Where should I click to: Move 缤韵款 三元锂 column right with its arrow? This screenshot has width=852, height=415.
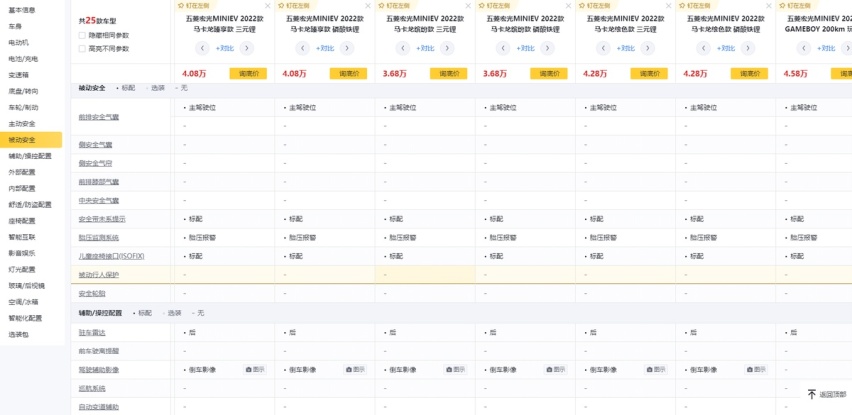[447, 48]
